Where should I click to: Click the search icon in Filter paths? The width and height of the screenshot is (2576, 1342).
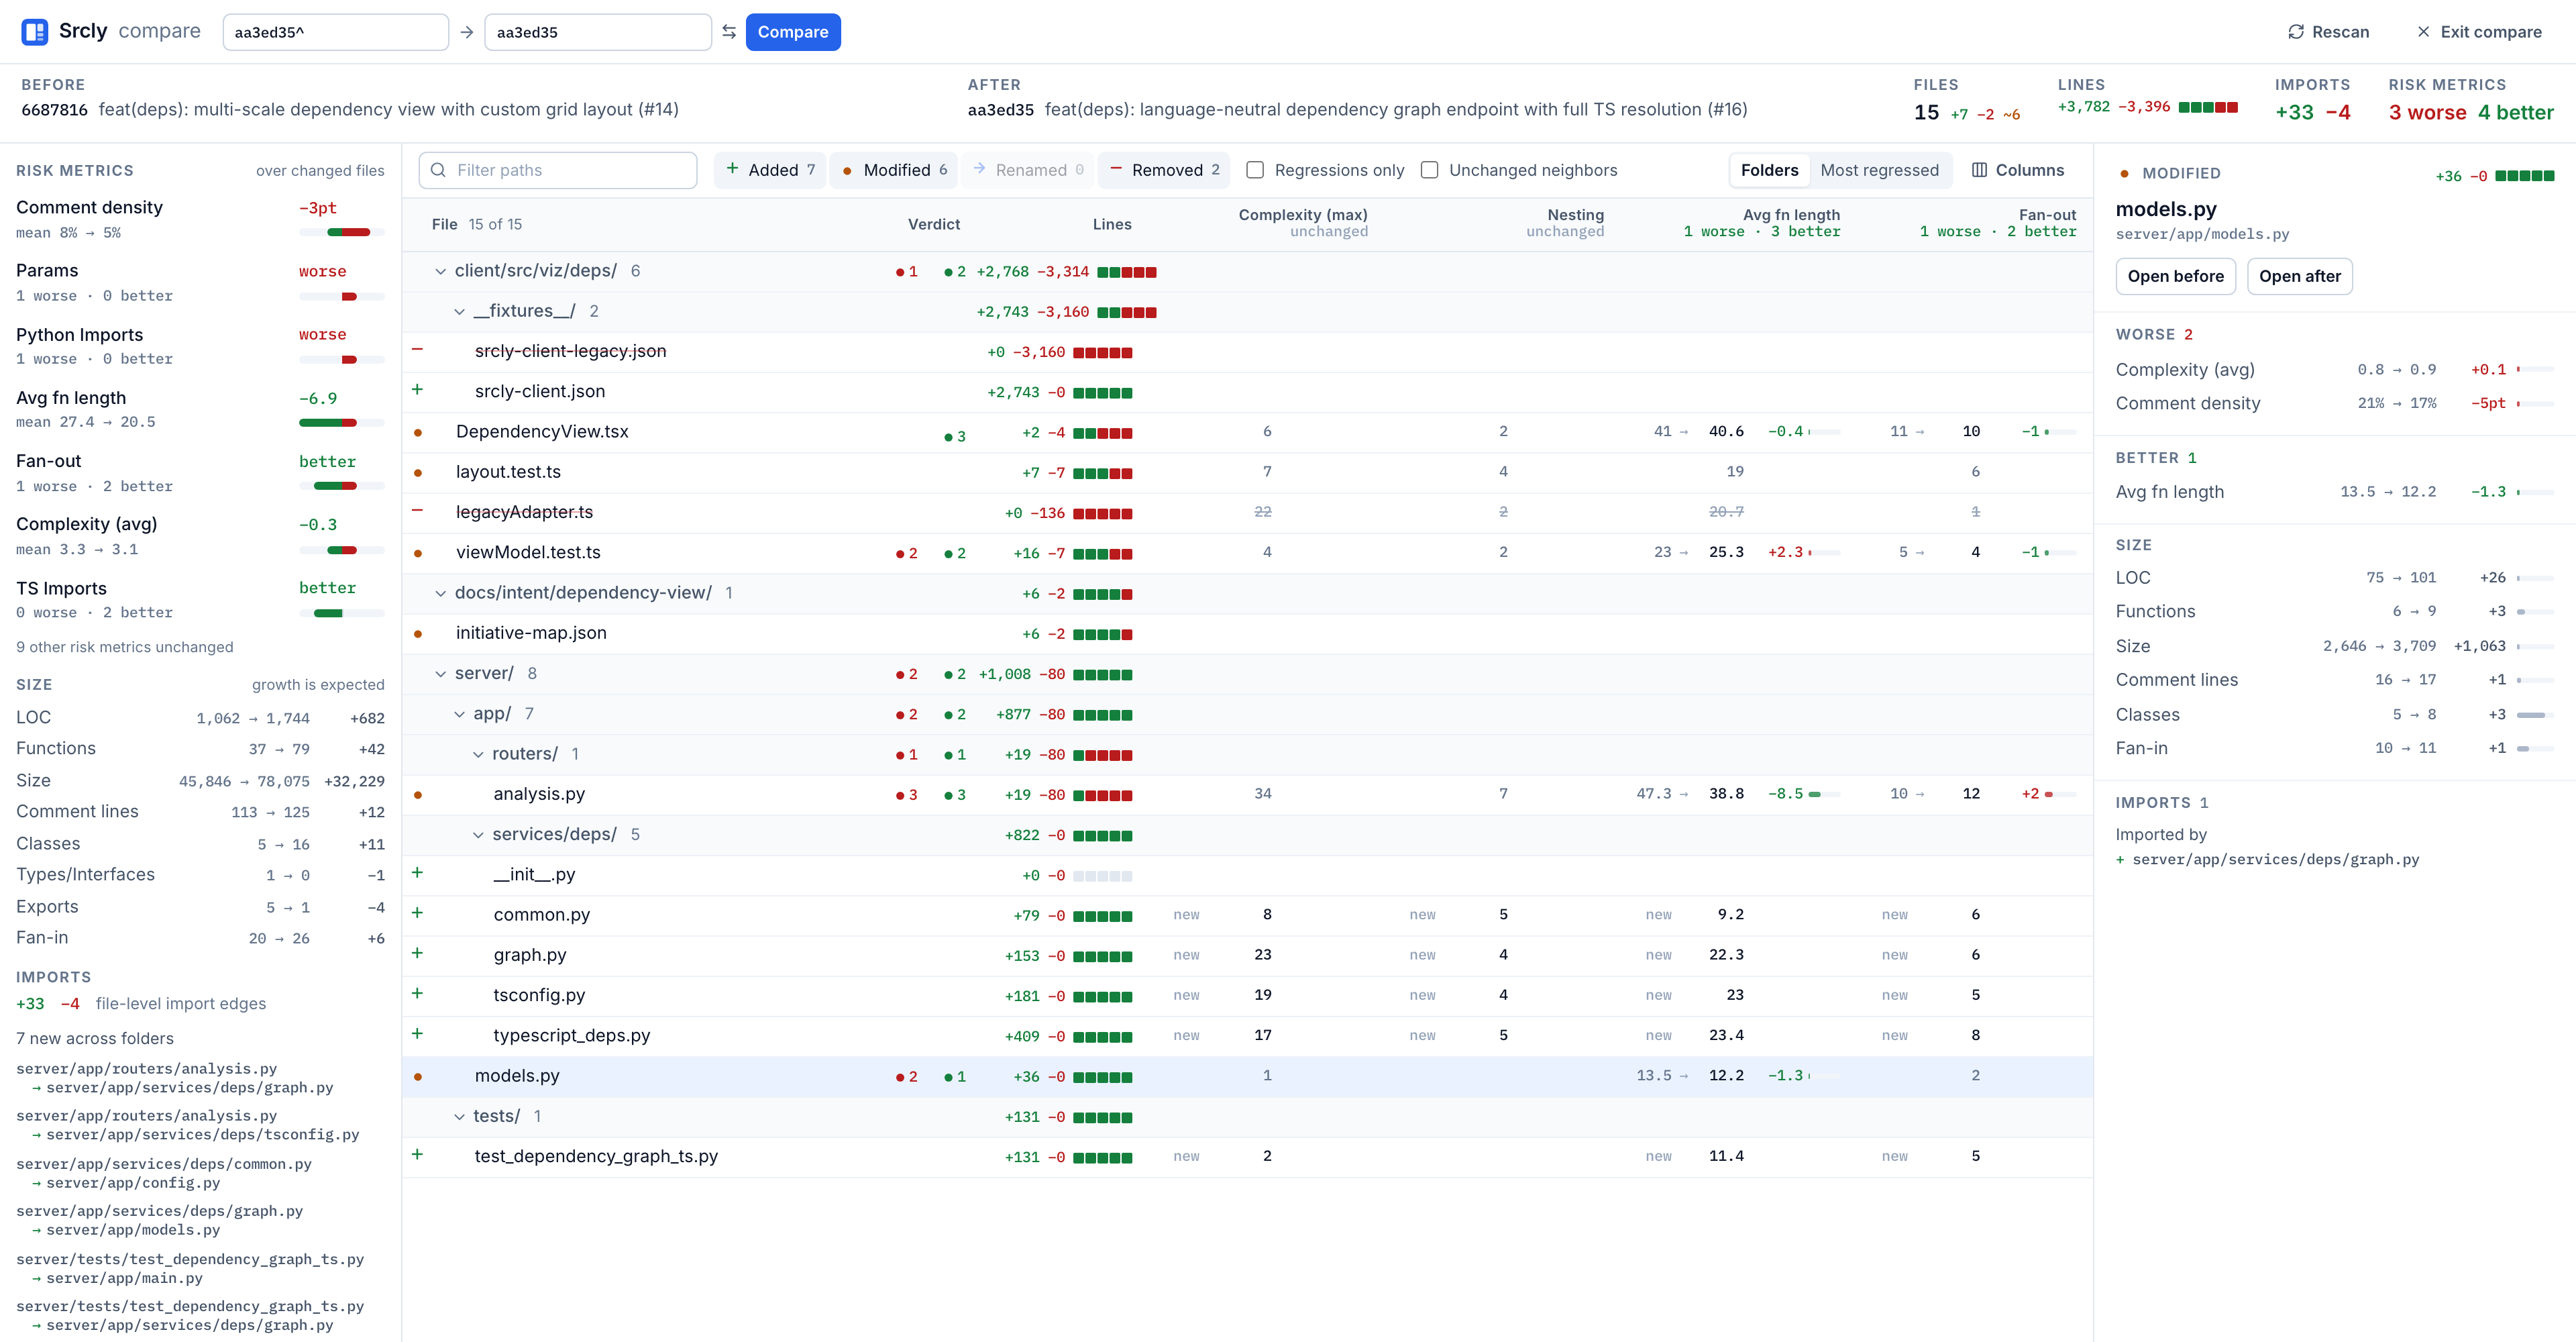438,170
